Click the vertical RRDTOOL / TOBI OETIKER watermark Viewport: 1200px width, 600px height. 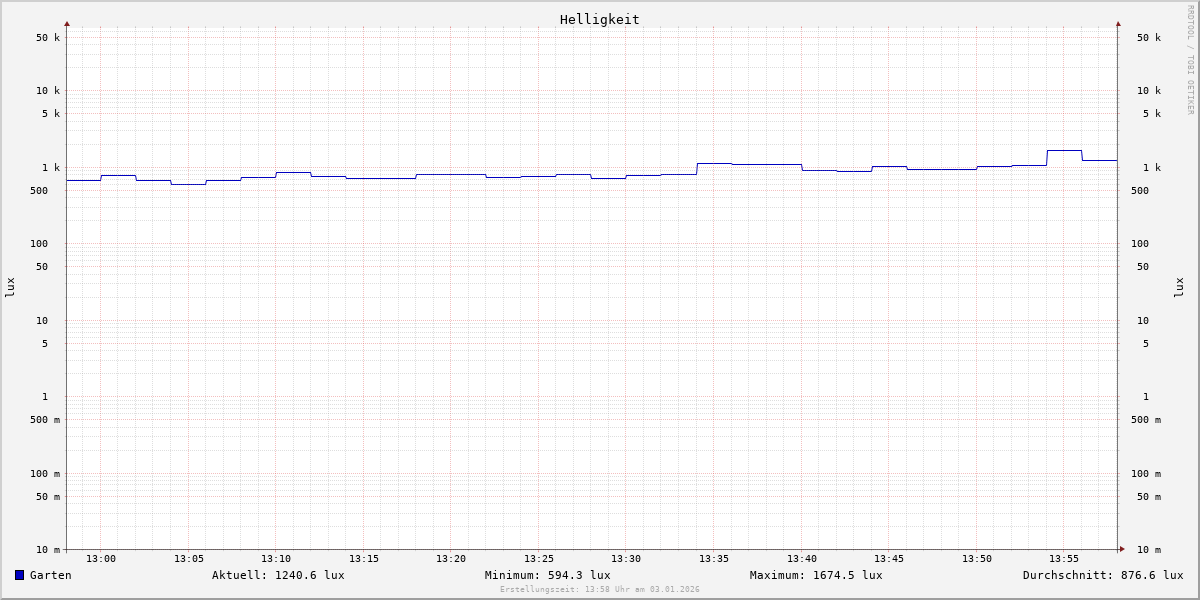pos(1190,60)
